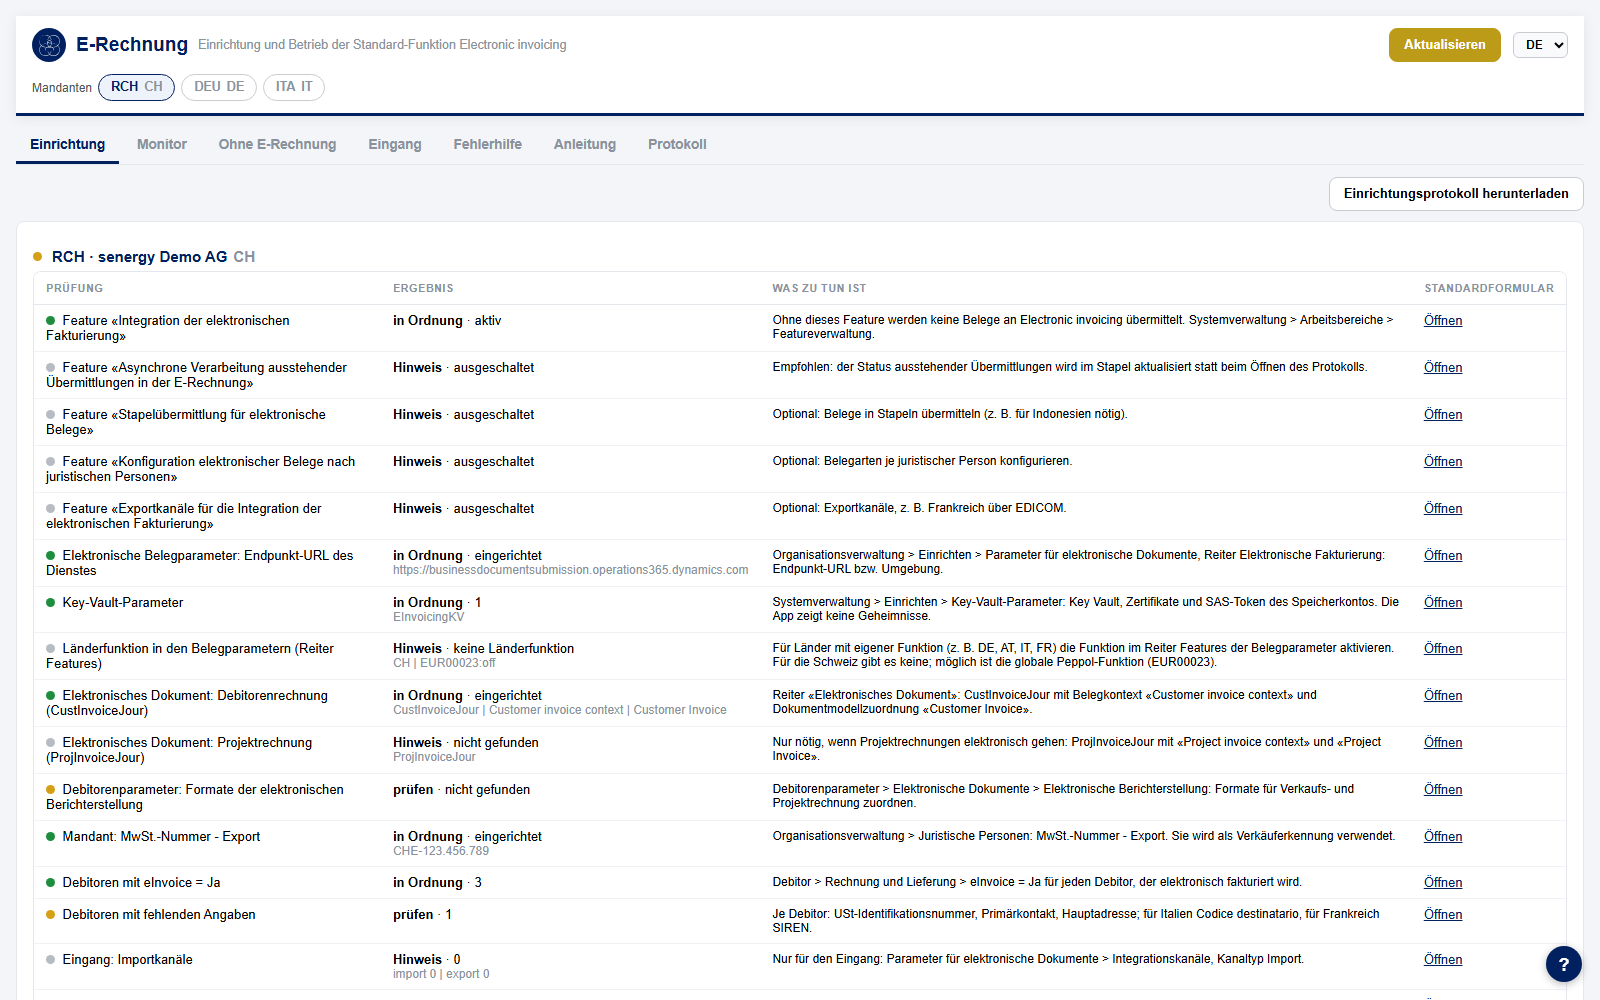Click Öffnen for Konfiguration elektronischer Belege row
This screenshot has height=1000, width=1600.
click(x=1443, y=462)
